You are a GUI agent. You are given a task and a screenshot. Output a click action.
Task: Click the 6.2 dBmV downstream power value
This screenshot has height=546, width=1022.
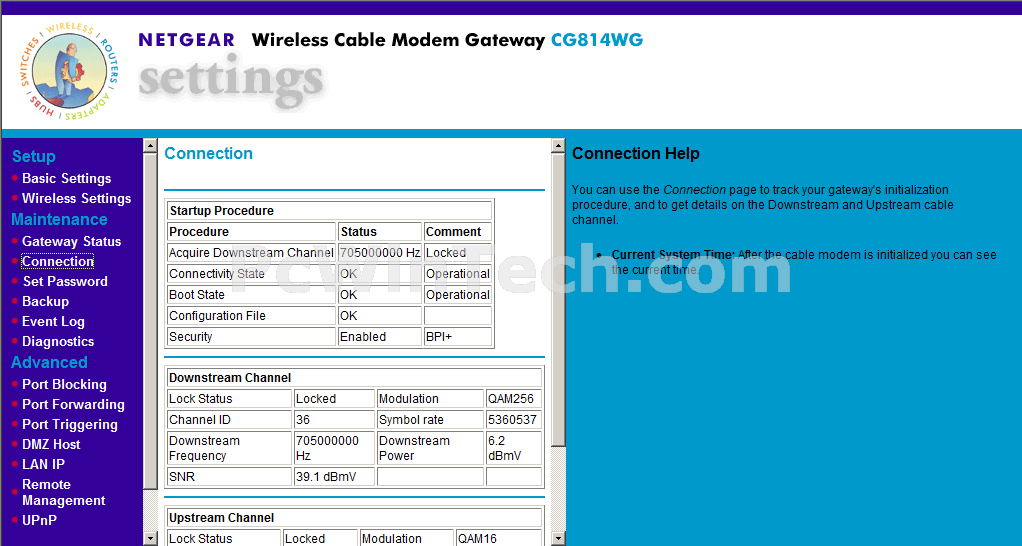coord(514,448)
